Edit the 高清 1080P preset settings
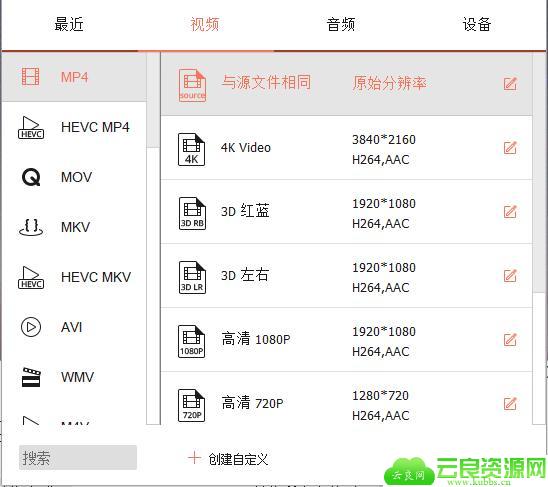This screenshot has height=487, width=548. [510, 339]
